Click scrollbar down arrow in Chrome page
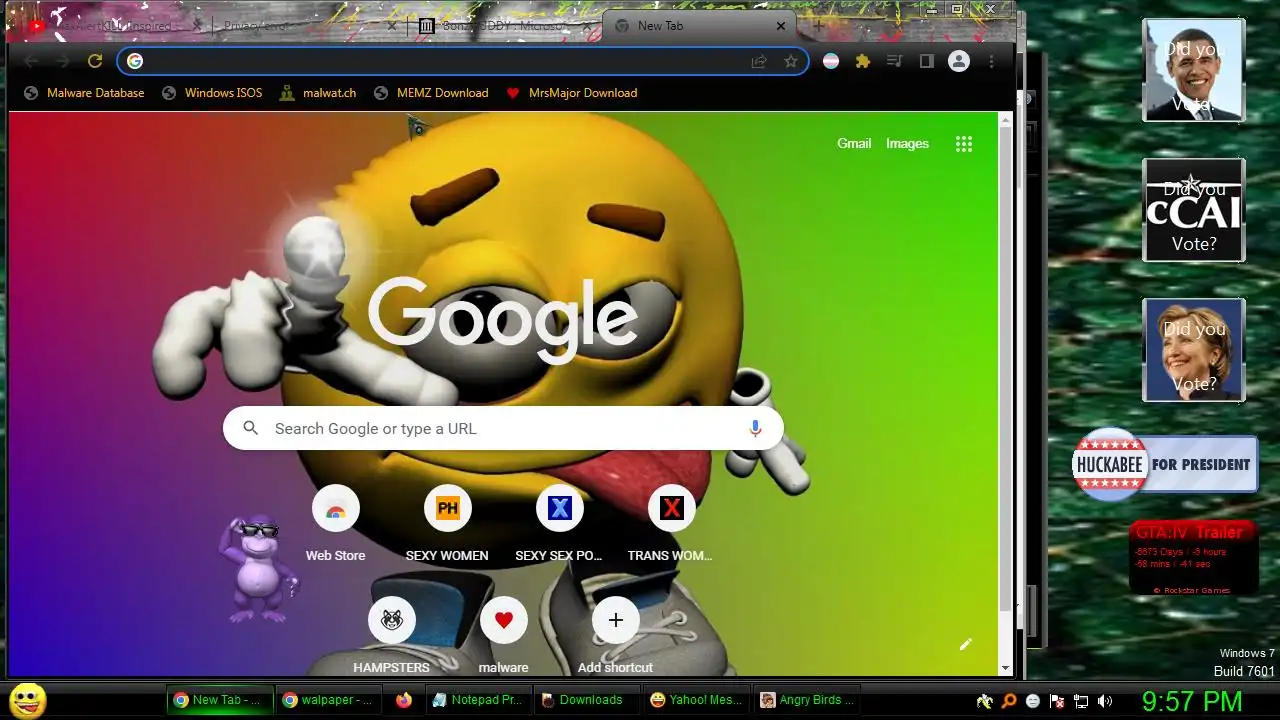Viewport: 1280px width, 720px height. pos(1005,668)
